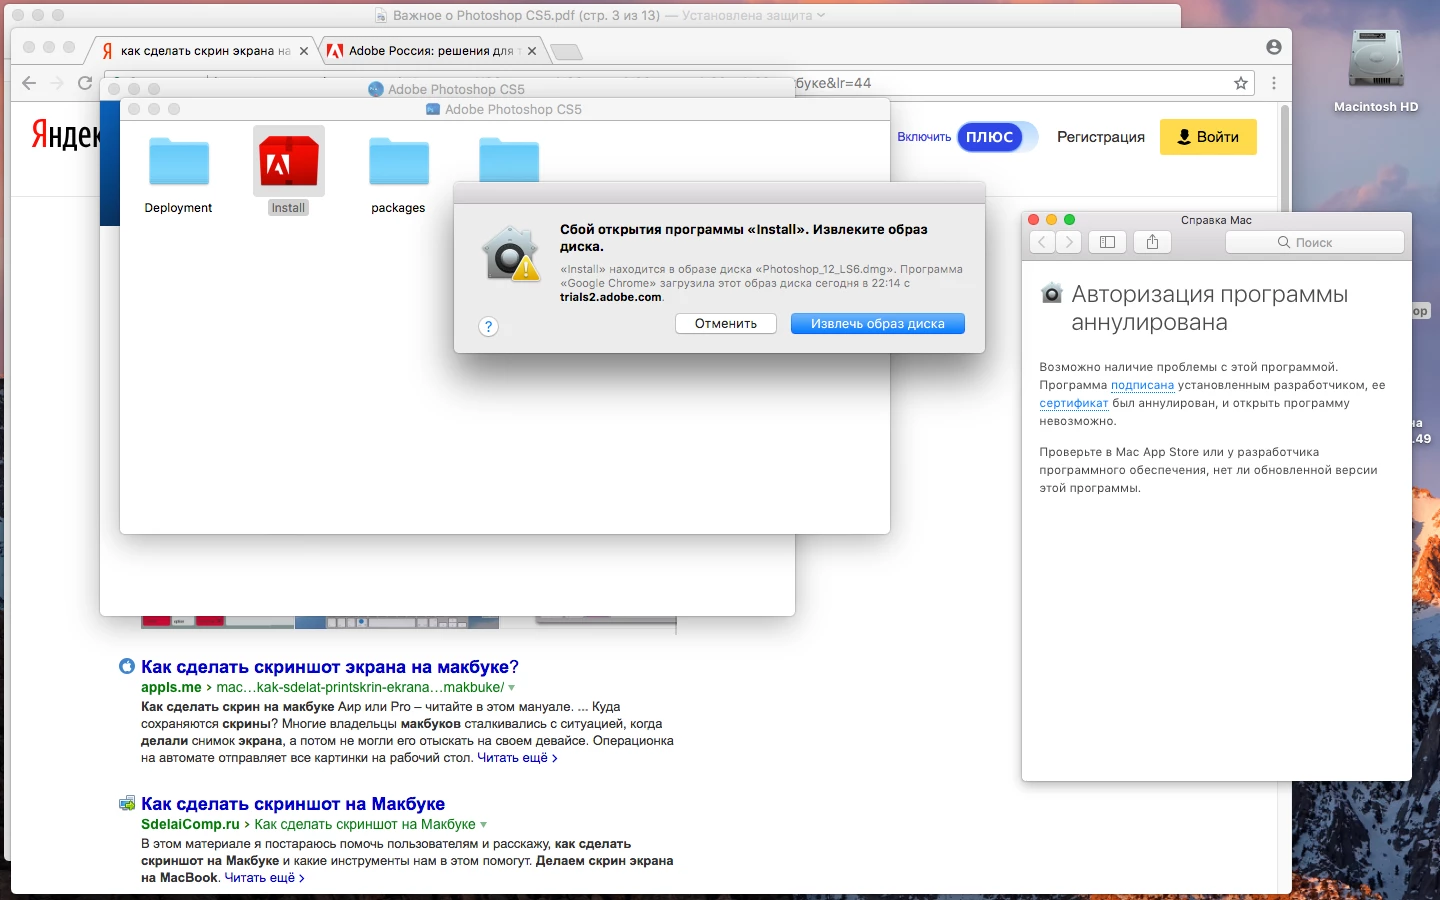Switch to как сделать скрин экрана tab

coord(205,51)
